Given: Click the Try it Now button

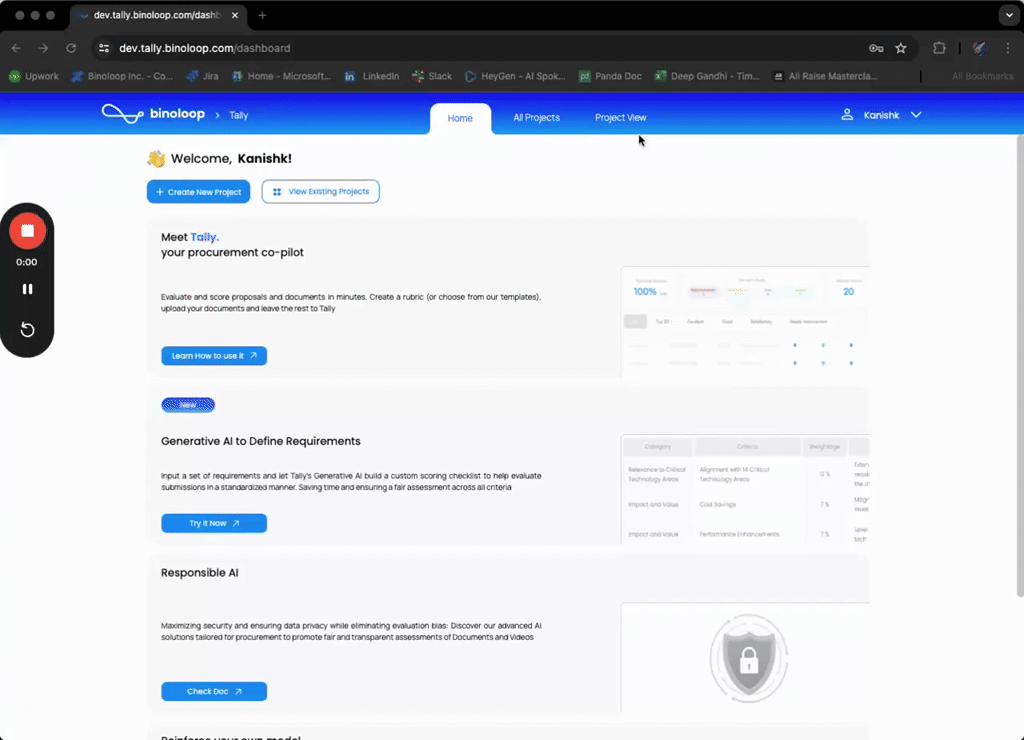Looking at the screenshot, I should [x=214, y=523].
